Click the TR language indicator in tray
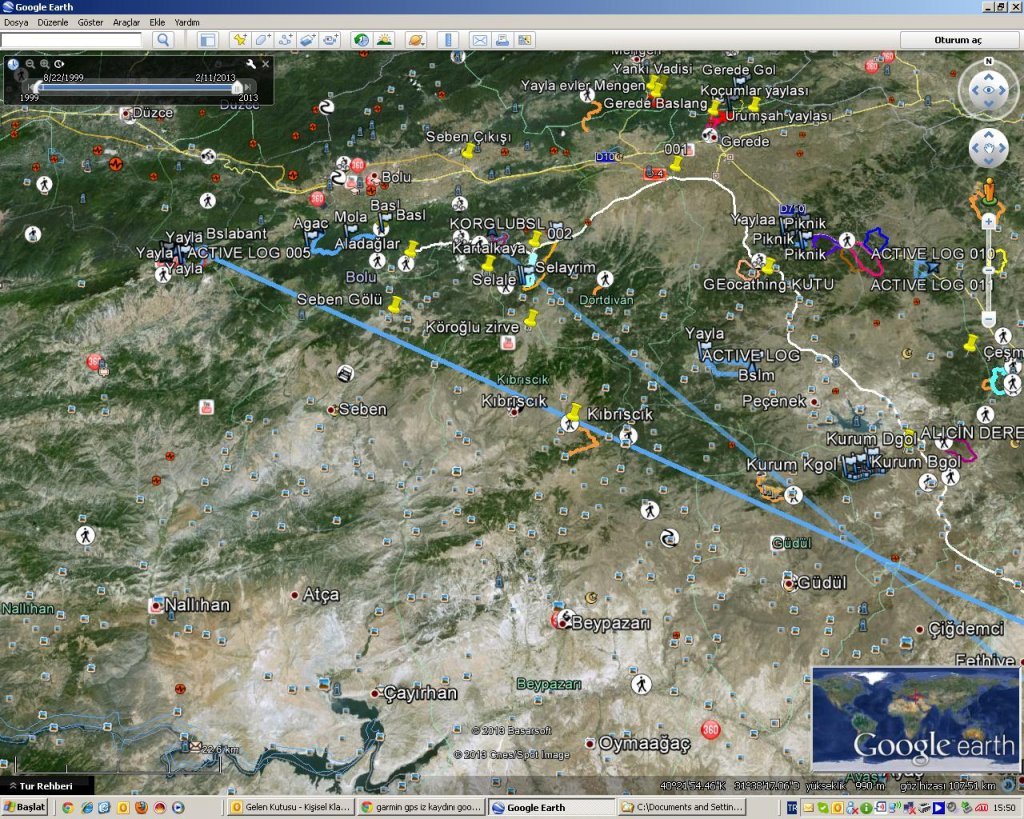 coord(792,808)
